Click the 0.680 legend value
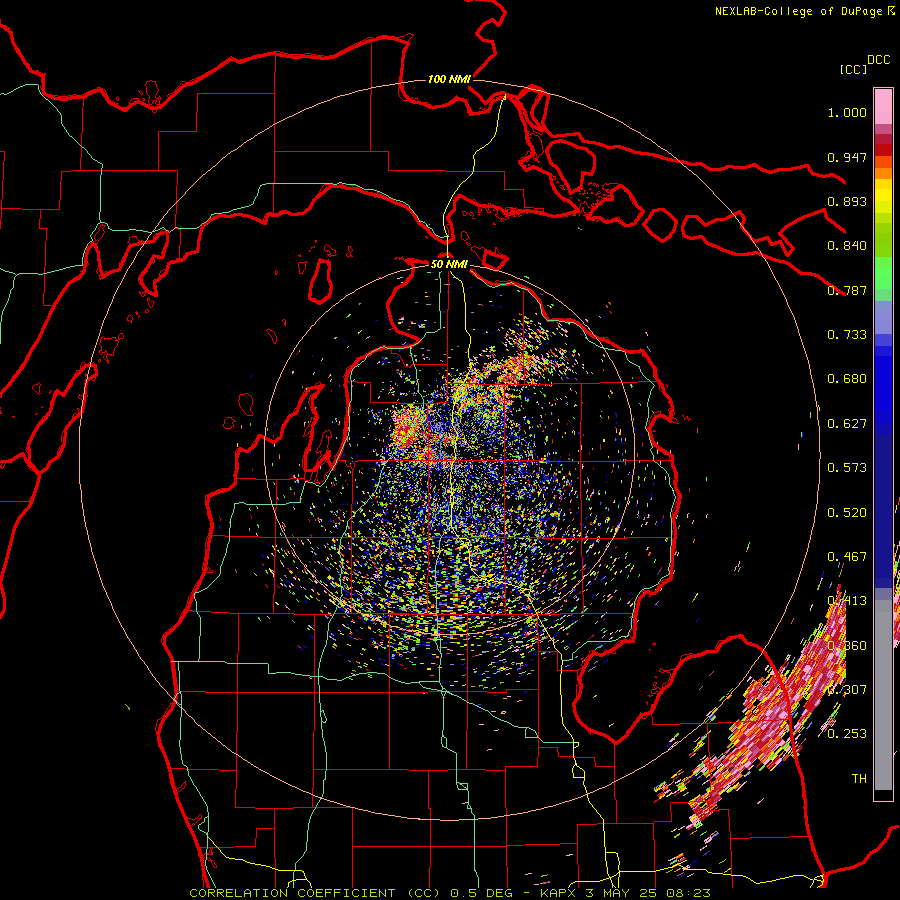The height and width of the screenshot is (900, 900). 847,379
